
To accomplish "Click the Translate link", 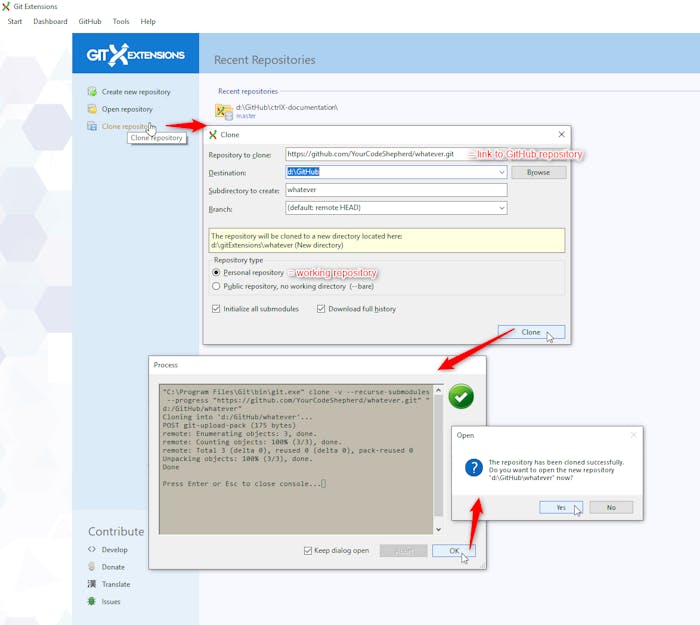I will point(116,584).
